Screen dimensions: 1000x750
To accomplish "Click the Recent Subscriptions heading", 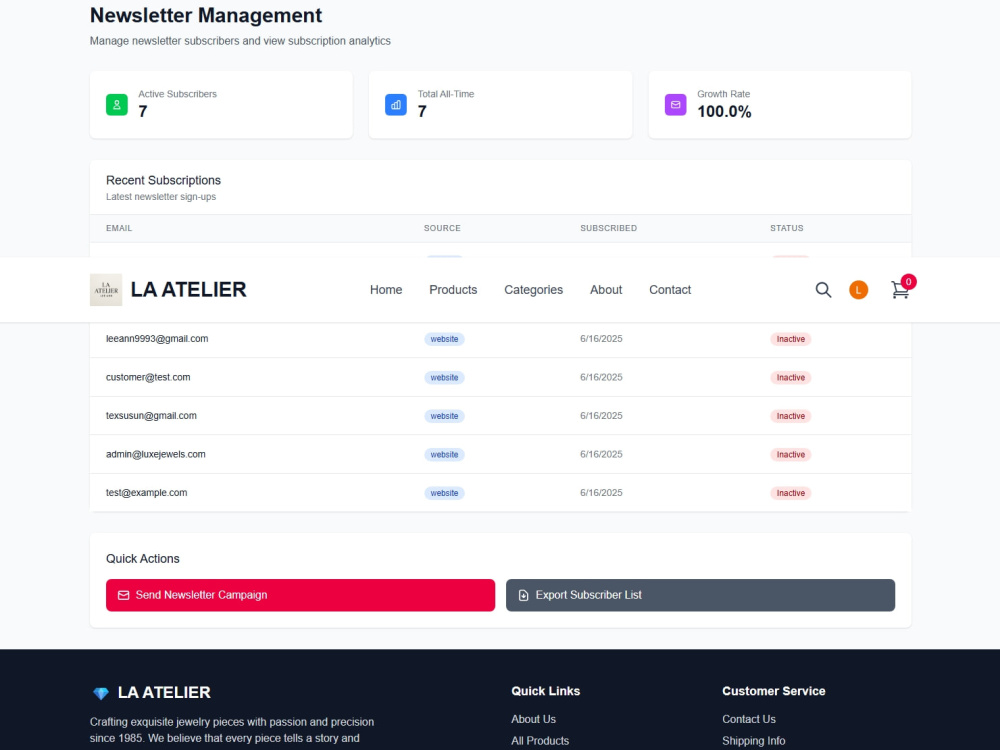I will (x=163, y=180).
